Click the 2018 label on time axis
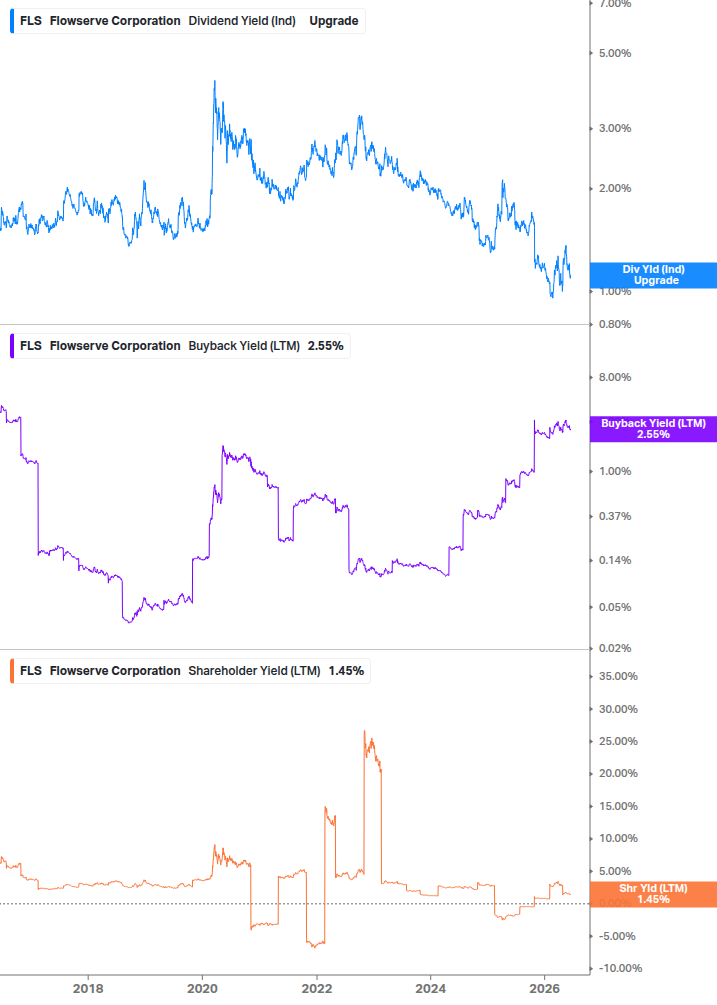 (88, 988)
